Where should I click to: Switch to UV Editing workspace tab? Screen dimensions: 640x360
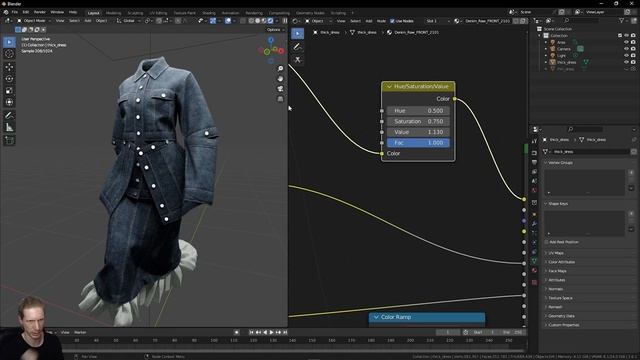(x=158, y=13)
